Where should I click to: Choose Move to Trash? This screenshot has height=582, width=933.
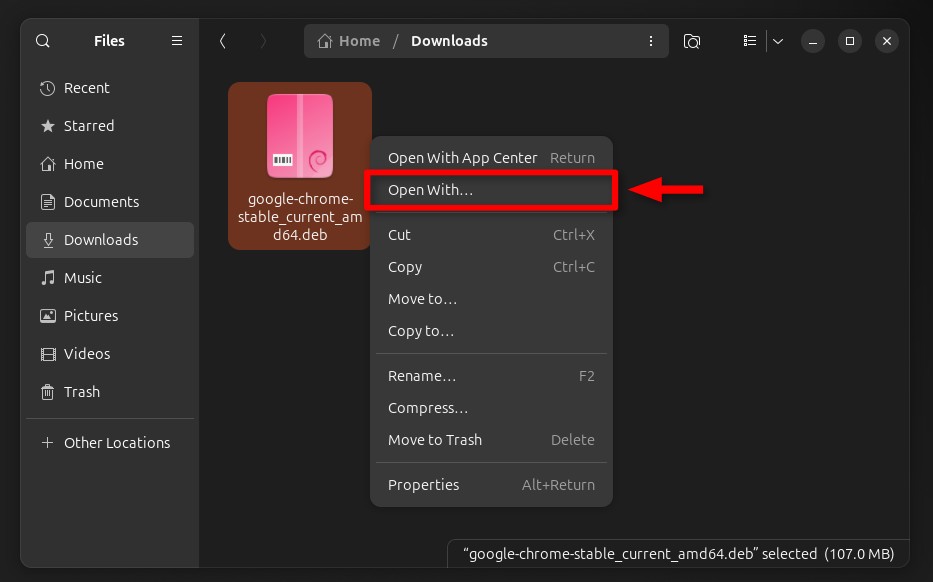pos(491,440)
